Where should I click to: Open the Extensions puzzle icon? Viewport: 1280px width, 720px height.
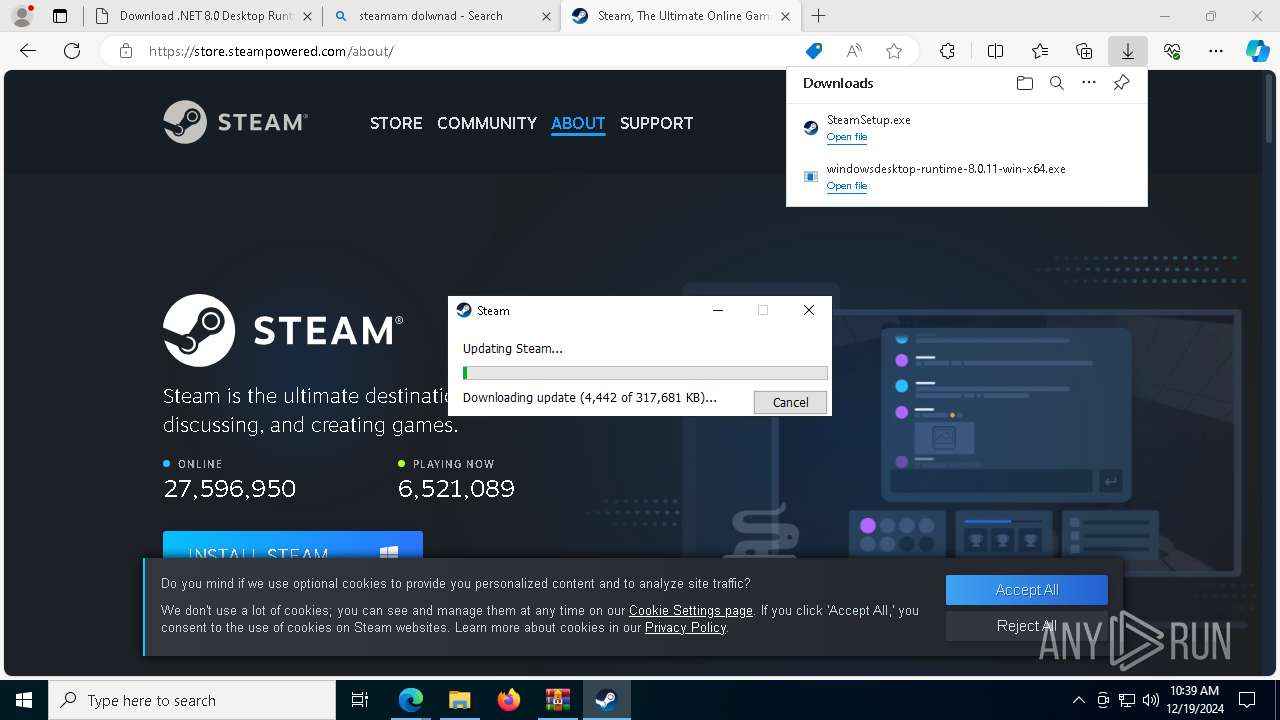(947, 51)
